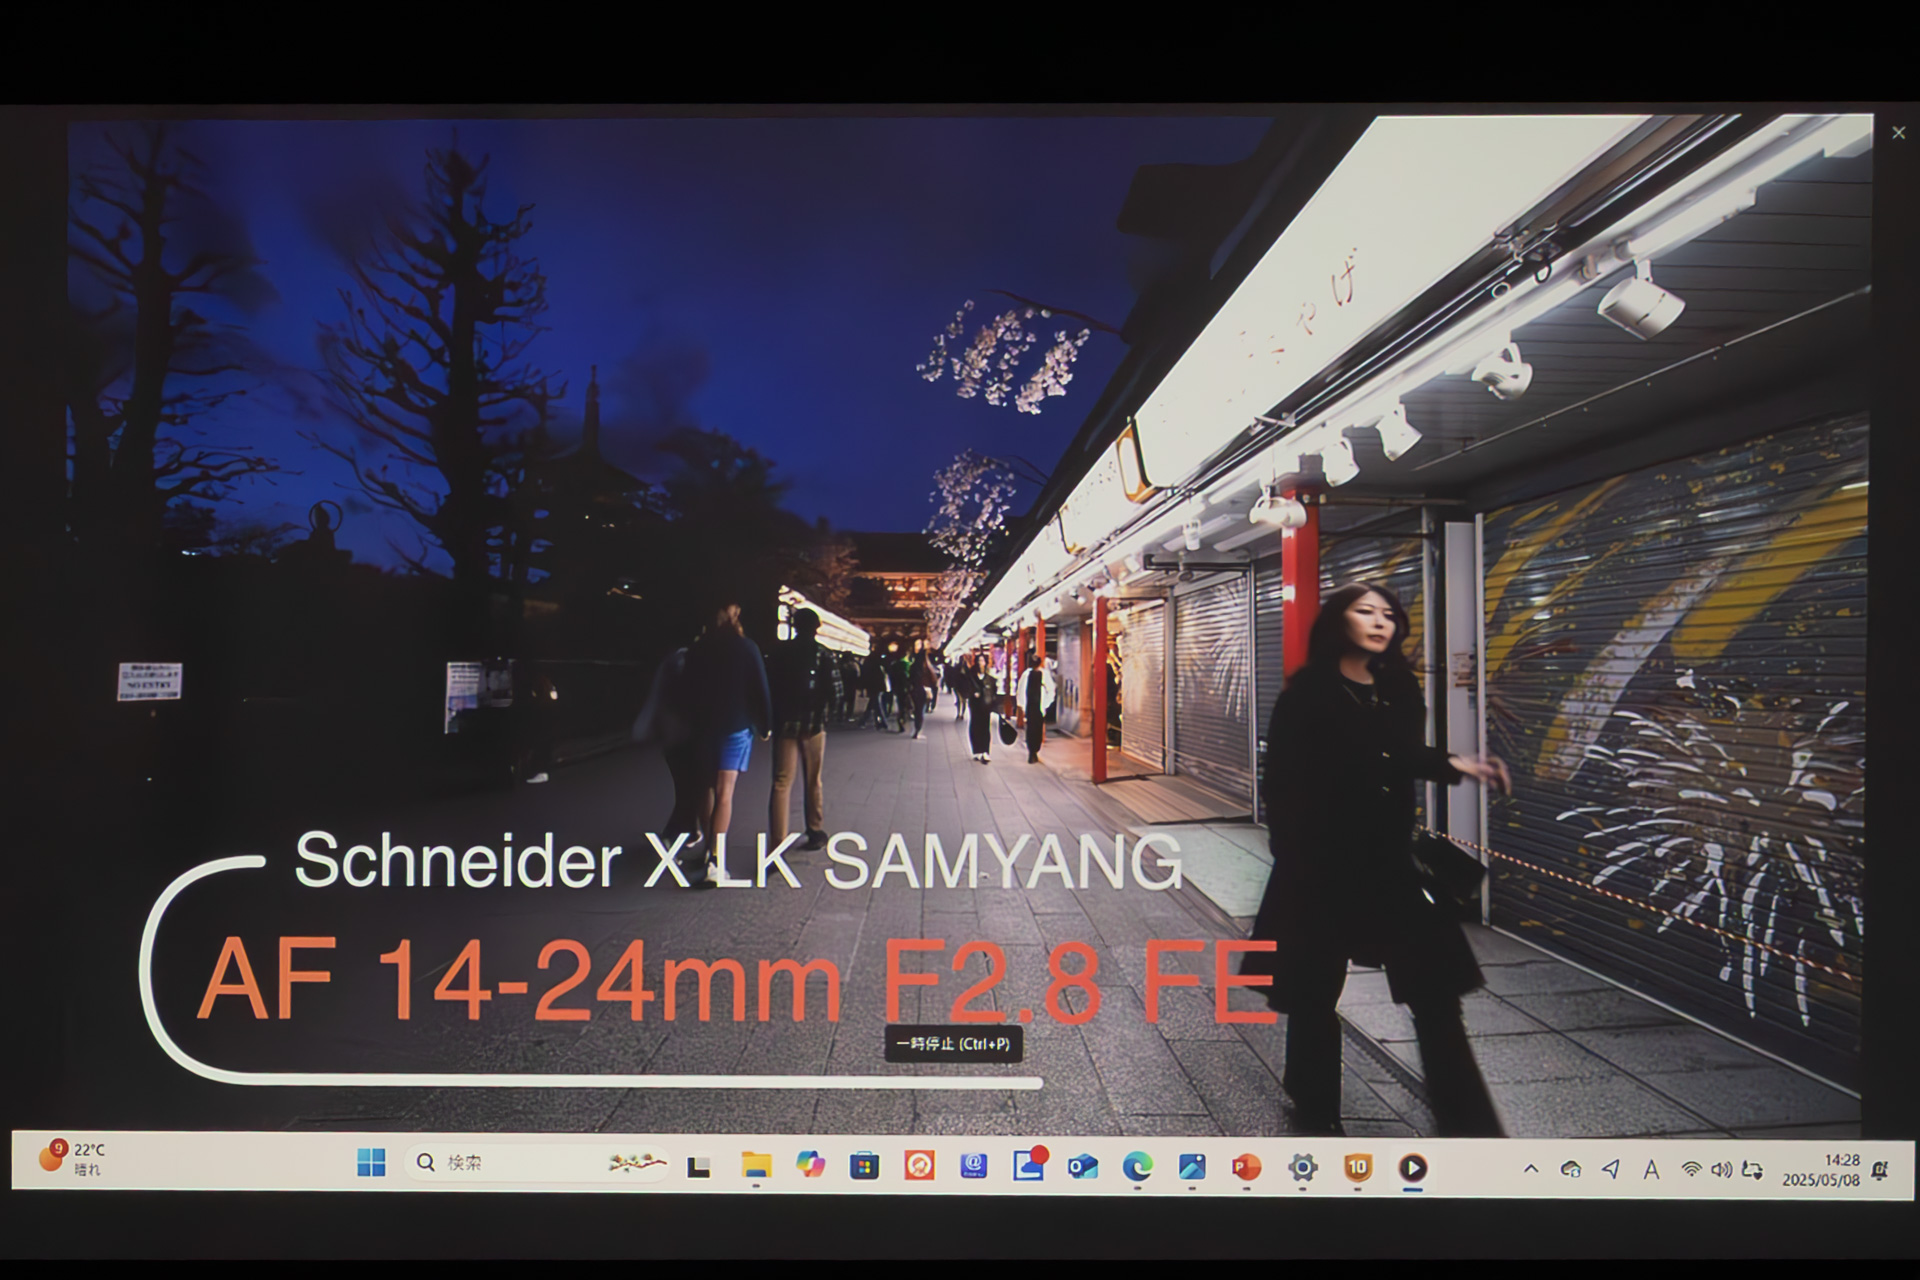Switch to PowerPoint in taskbar

[x=1246, y=1167]
